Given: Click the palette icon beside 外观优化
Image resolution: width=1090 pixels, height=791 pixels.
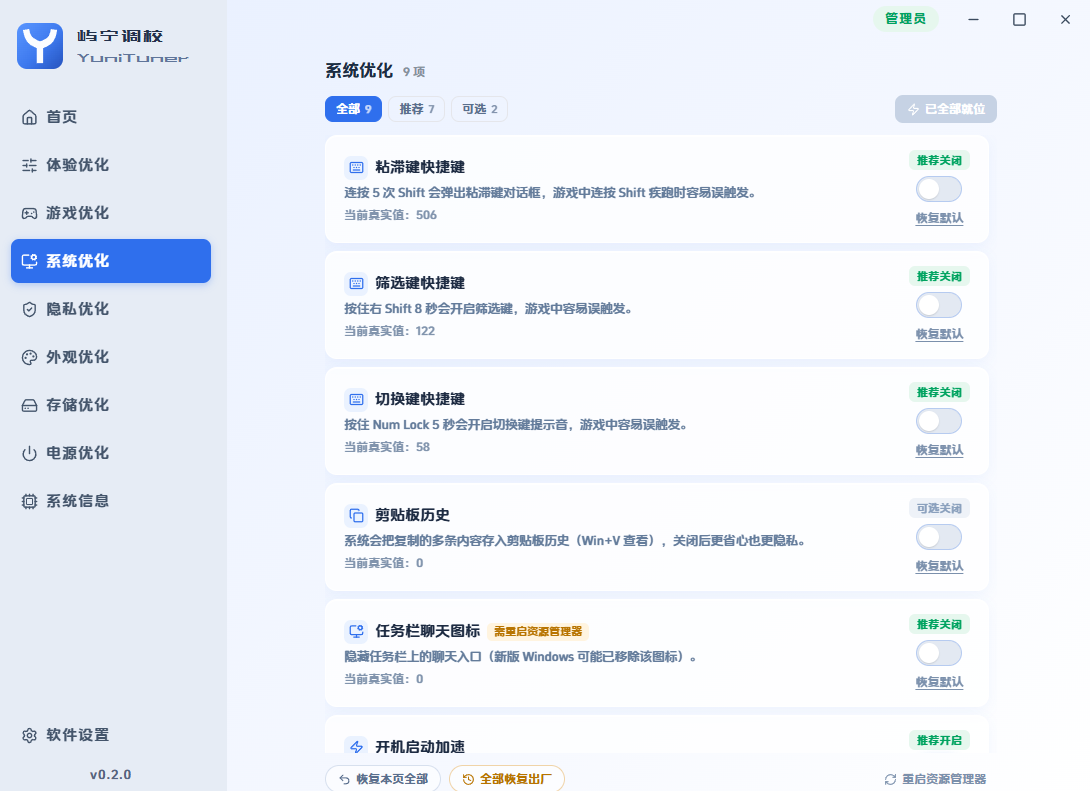Looking at the screenshot, I should pyautogui.click(x=29, y=357).
